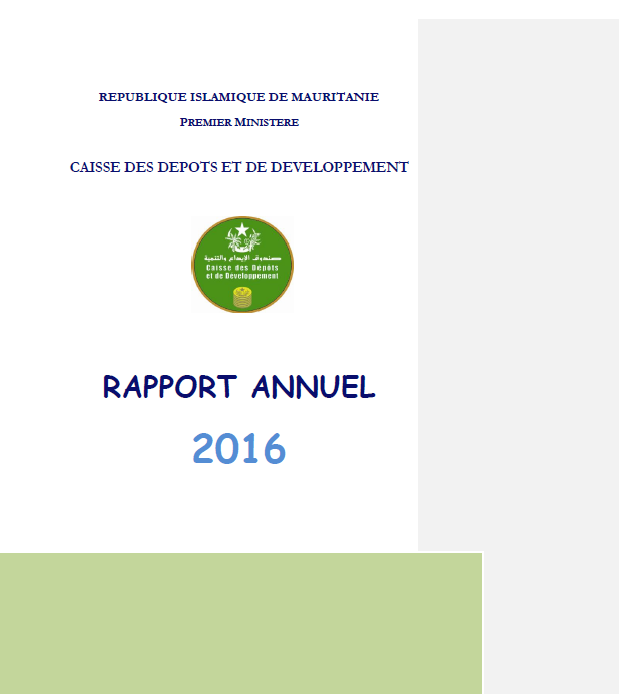This screenshot has width=619, height=694.
Task: Click the blue "2016" year text
Action: pyautogui.click(x=239, y=448)
